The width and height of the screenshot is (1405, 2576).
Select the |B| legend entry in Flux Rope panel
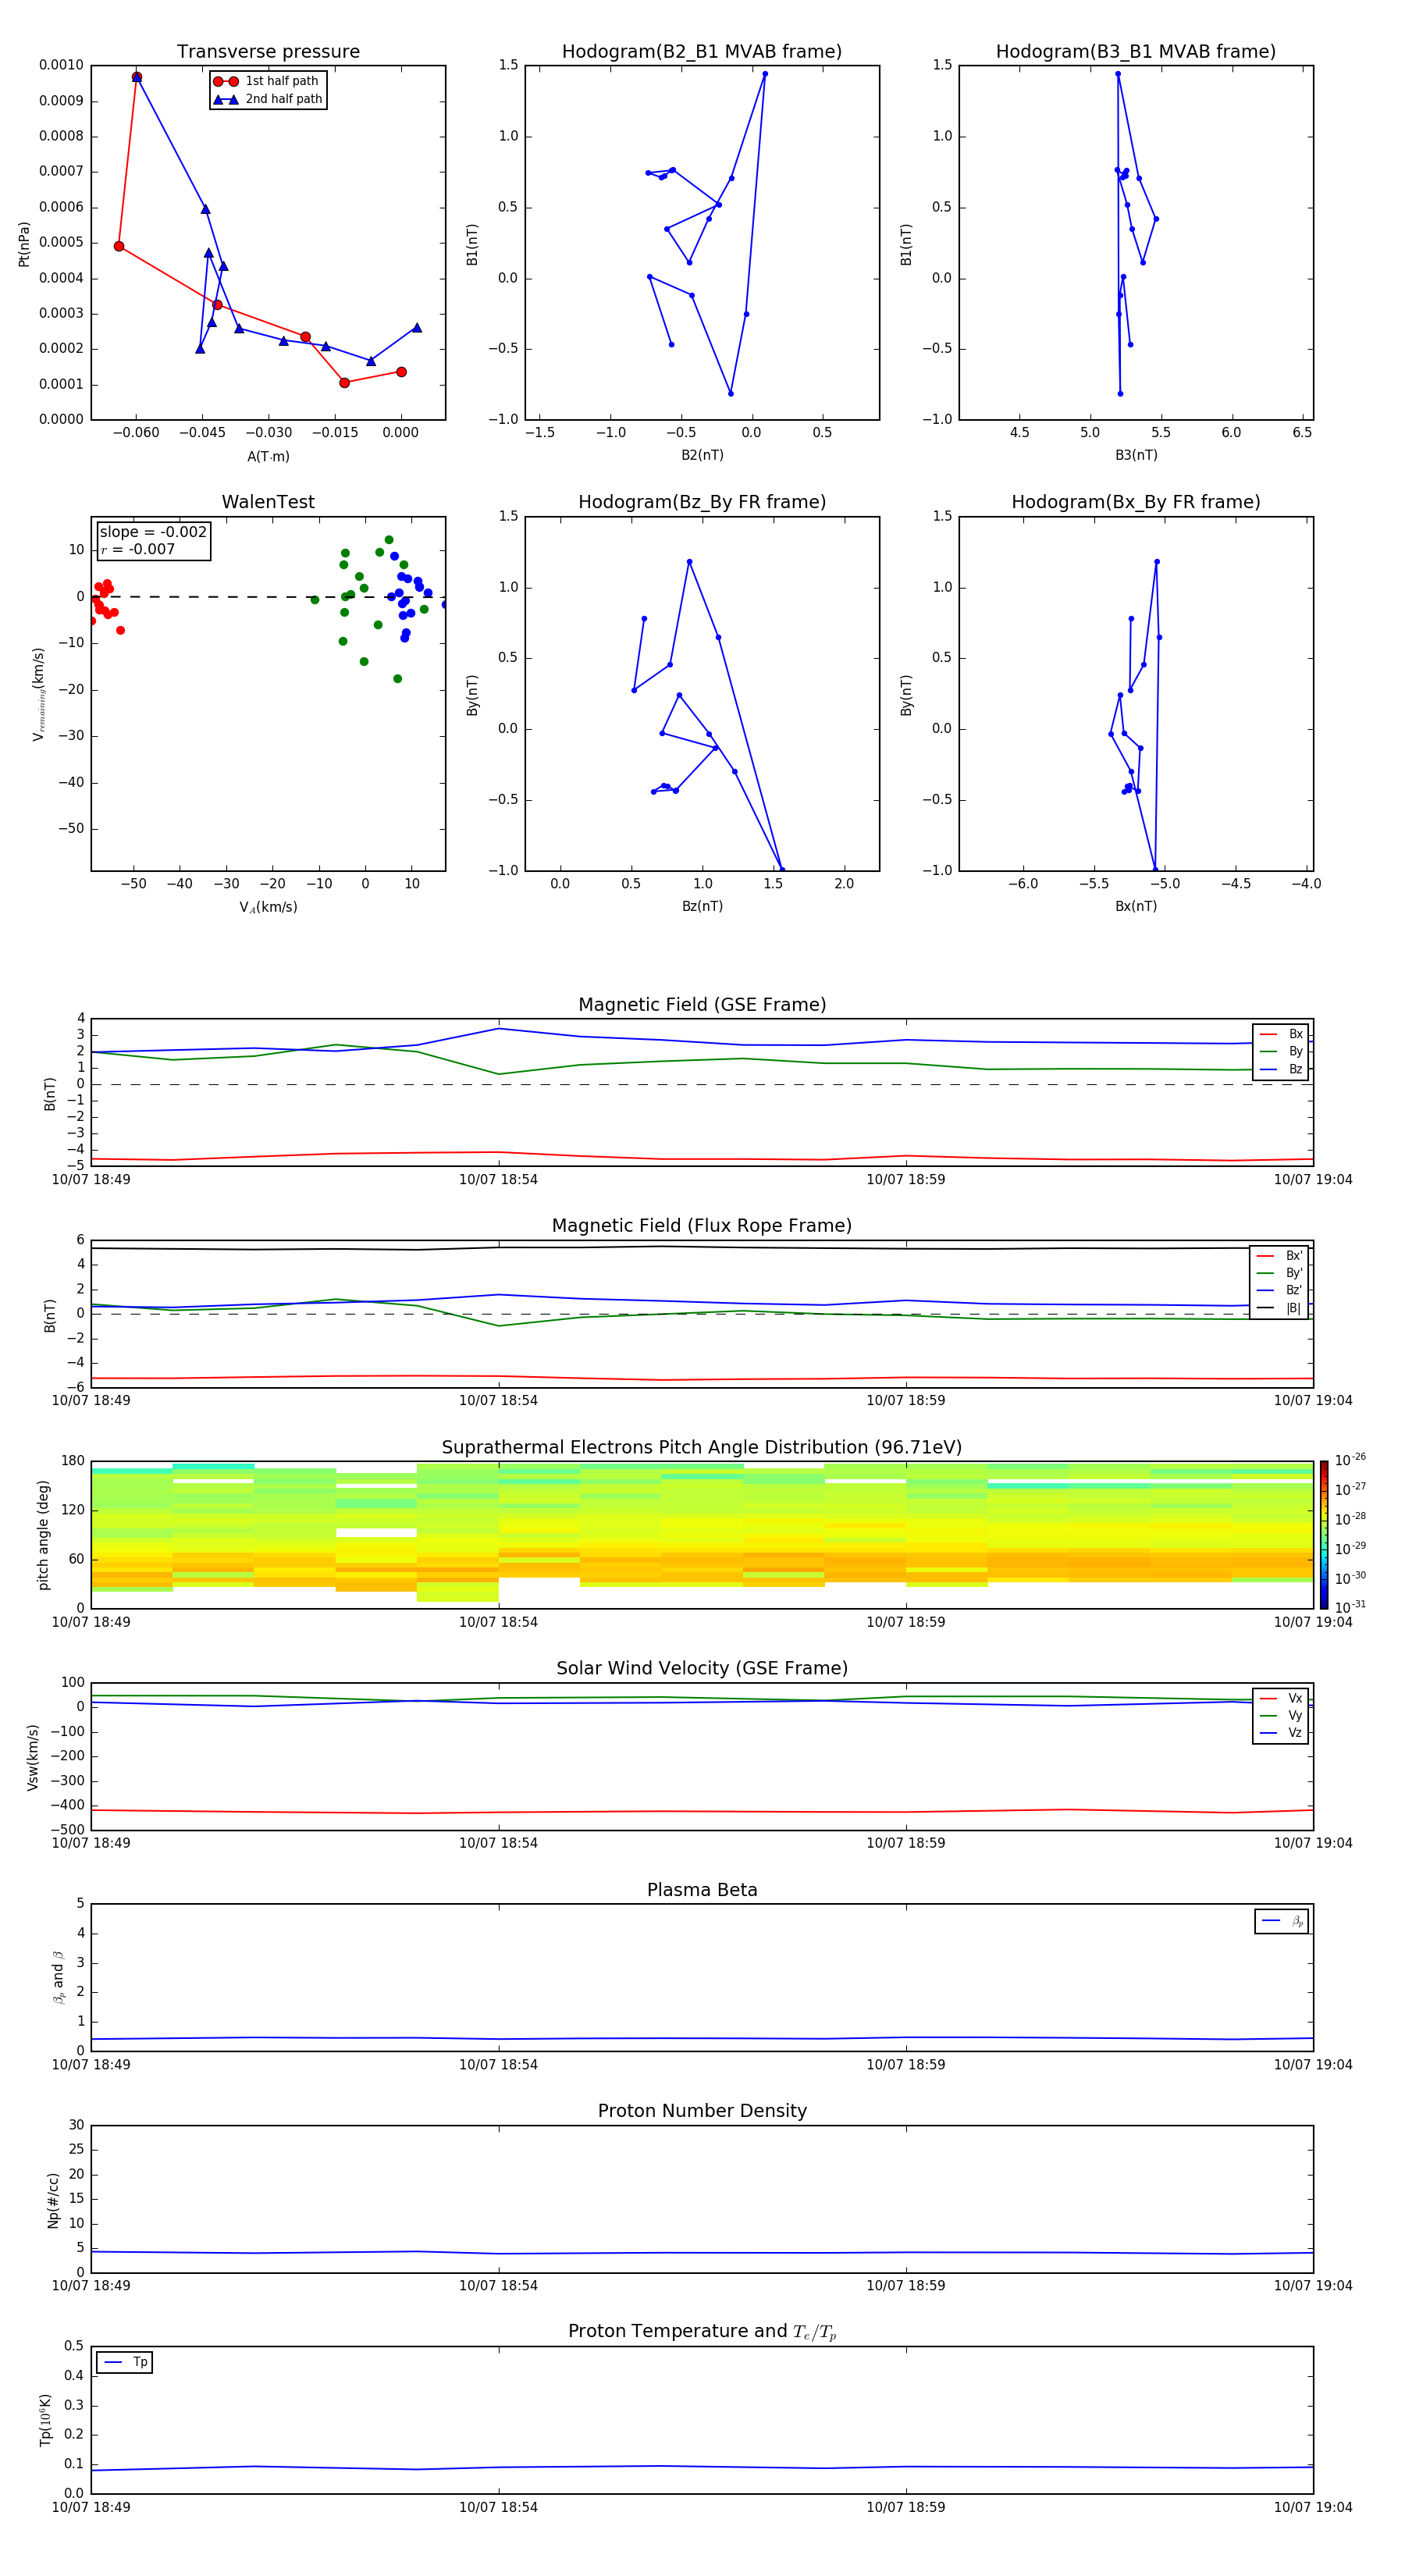pyautogui.click(x=1279, y=1308)
